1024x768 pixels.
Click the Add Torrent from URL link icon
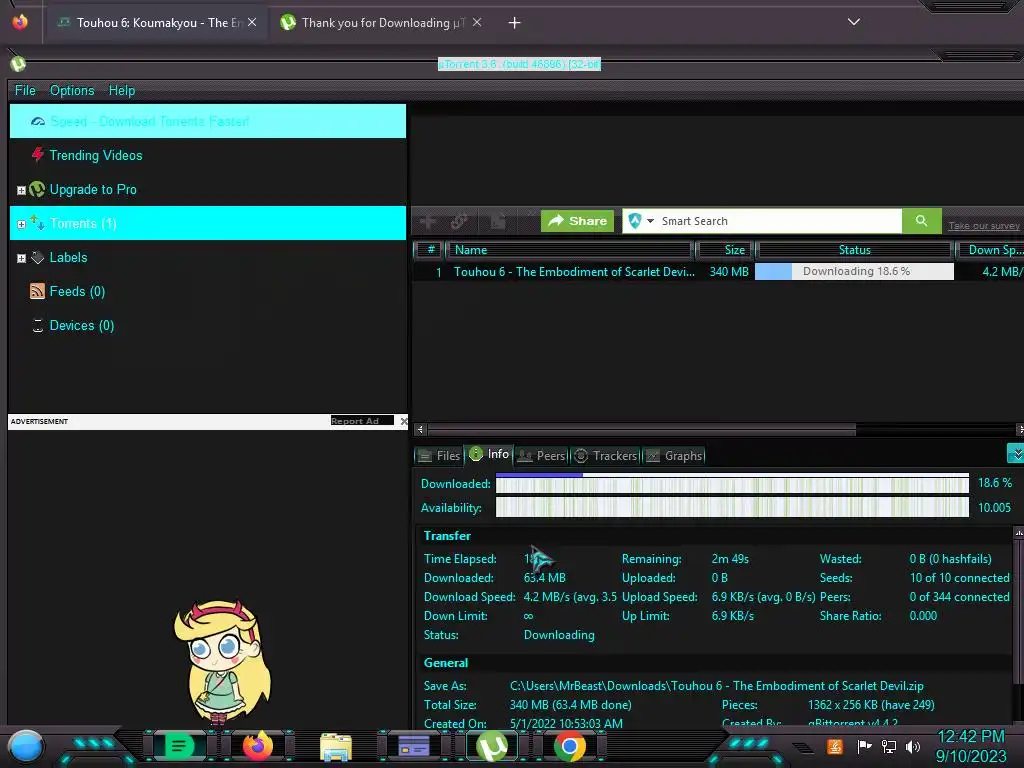click(459, 221)
